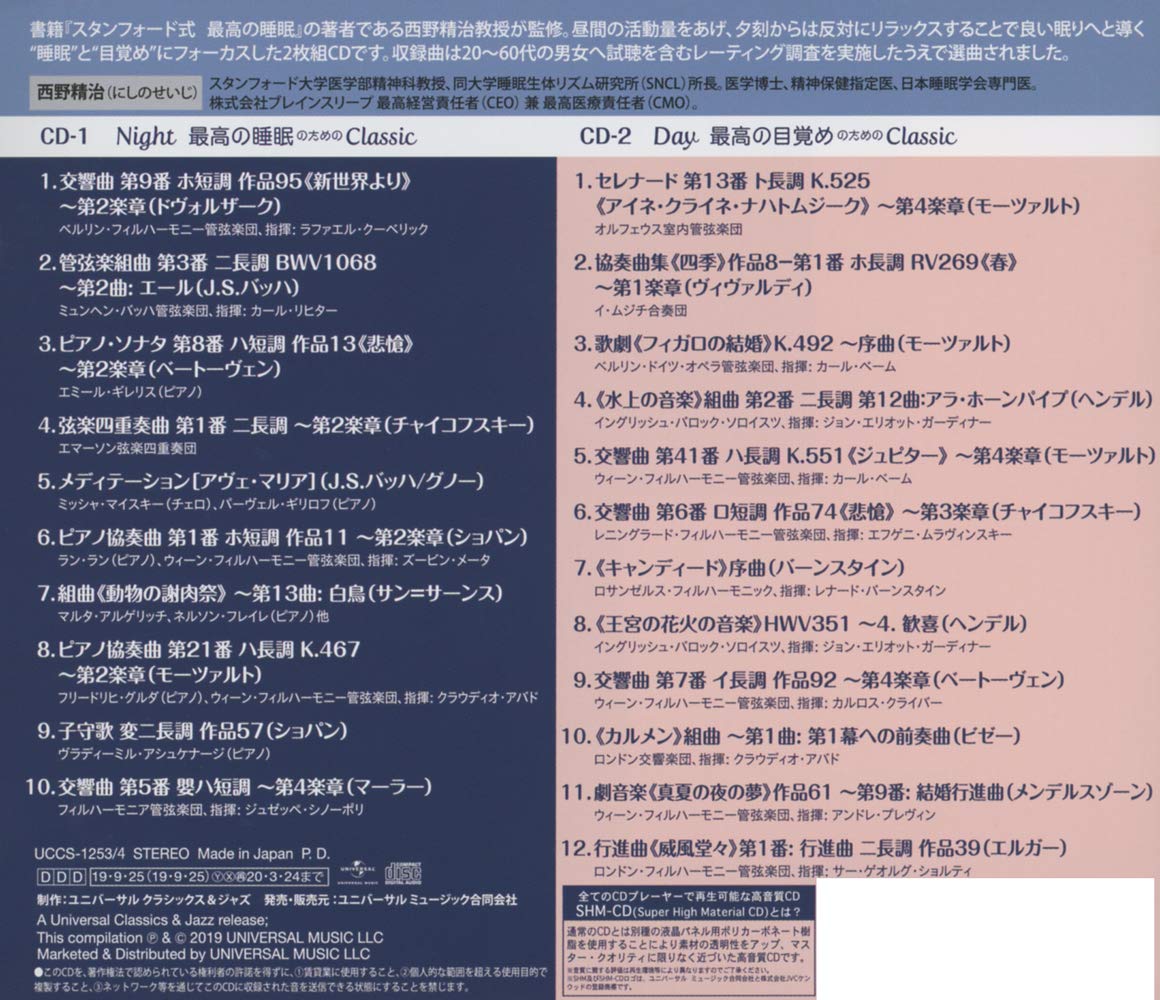Select CD-2 track 1 セレナード 第13番 K.525
The height and width of the screenshot is (1000, 1160).
[826, 193]
